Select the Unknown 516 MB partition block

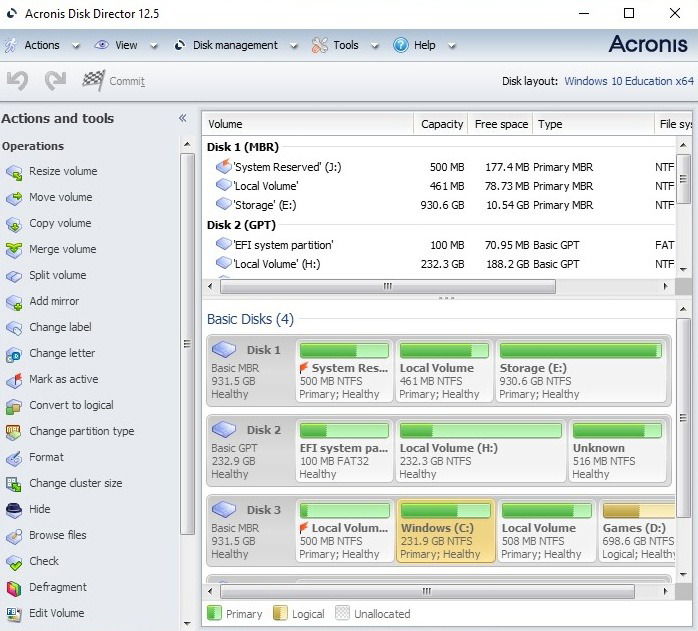(617, 451)
